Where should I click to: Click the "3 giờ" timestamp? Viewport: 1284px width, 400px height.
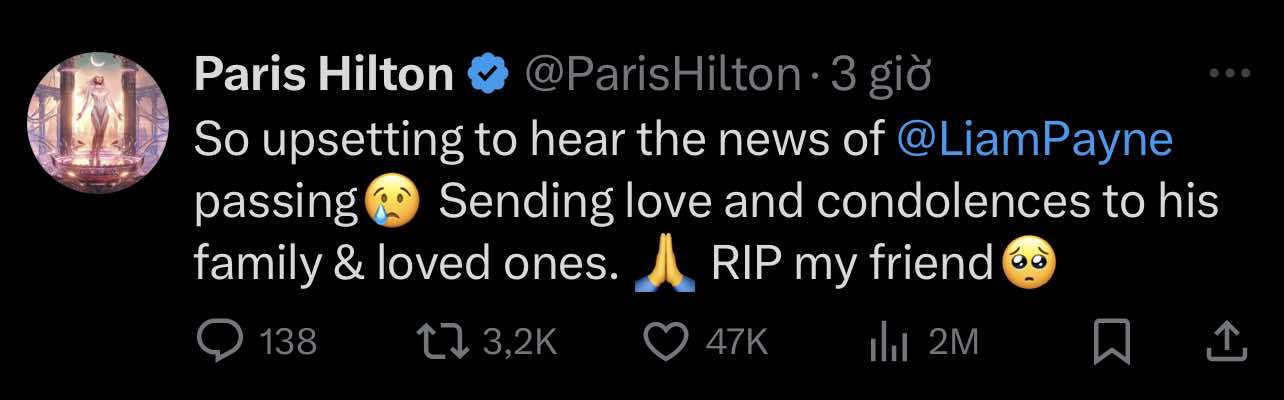point(881,75)
